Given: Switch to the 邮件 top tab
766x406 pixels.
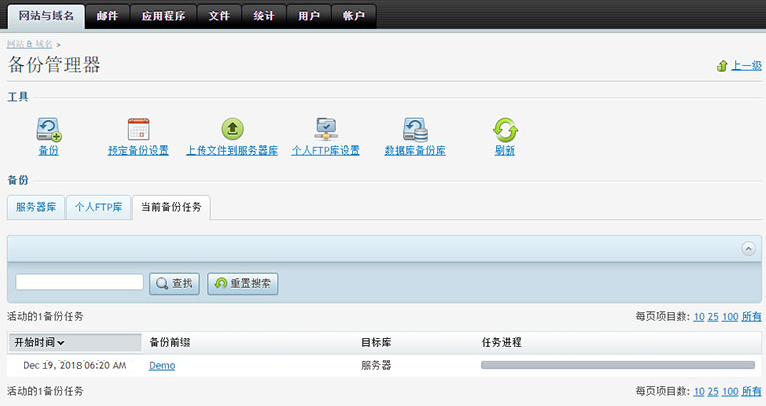Looking at the screenshot, I should pos(107,16).
